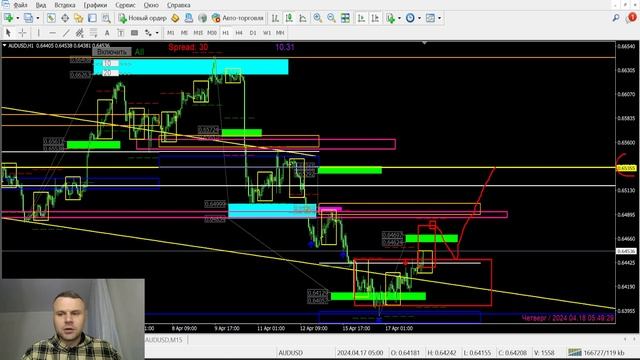Open the red notification badge icon

pos(632,18)
